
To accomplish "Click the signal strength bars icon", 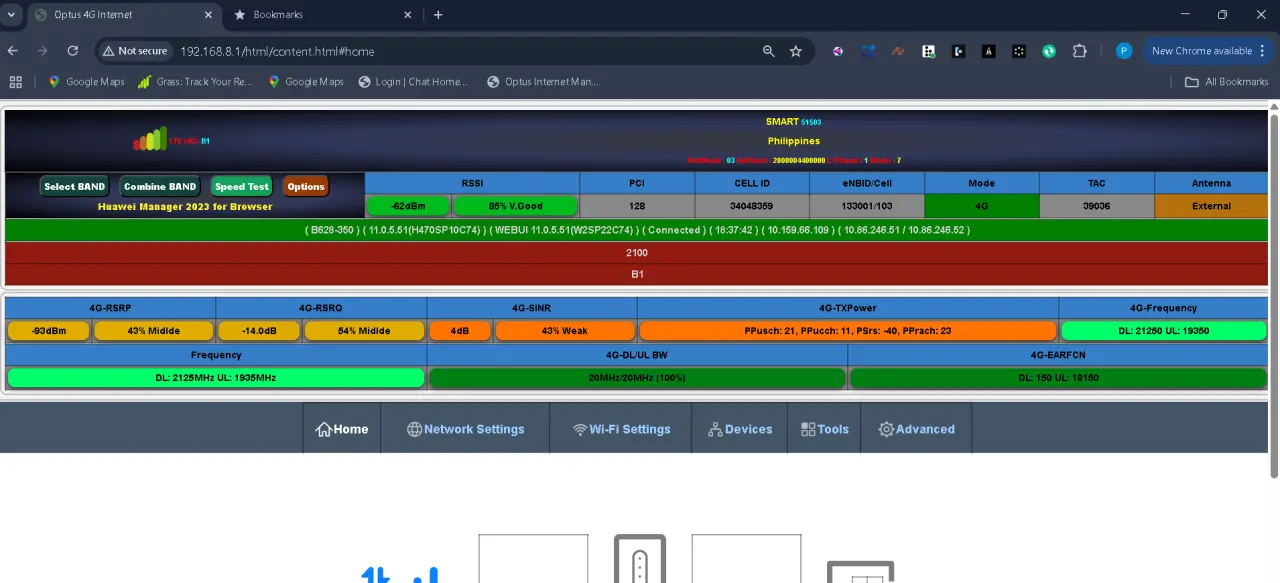I will (x=150, y=139).
